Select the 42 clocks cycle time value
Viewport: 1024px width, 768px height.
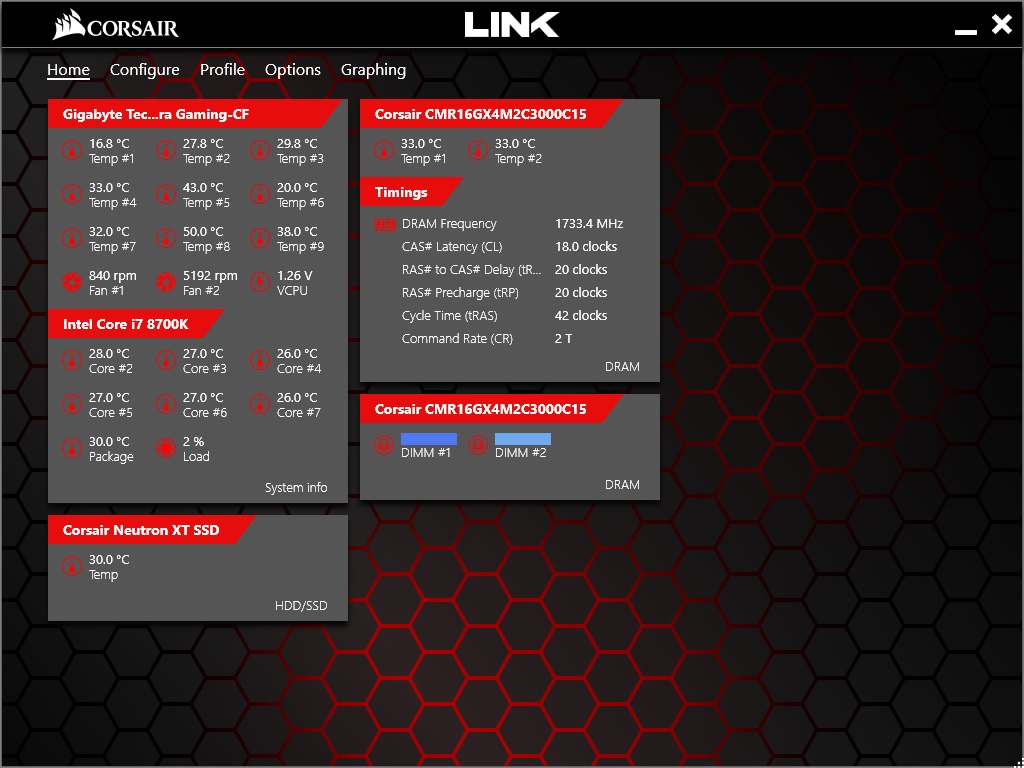pyautogui.click(x=581, y=315)
